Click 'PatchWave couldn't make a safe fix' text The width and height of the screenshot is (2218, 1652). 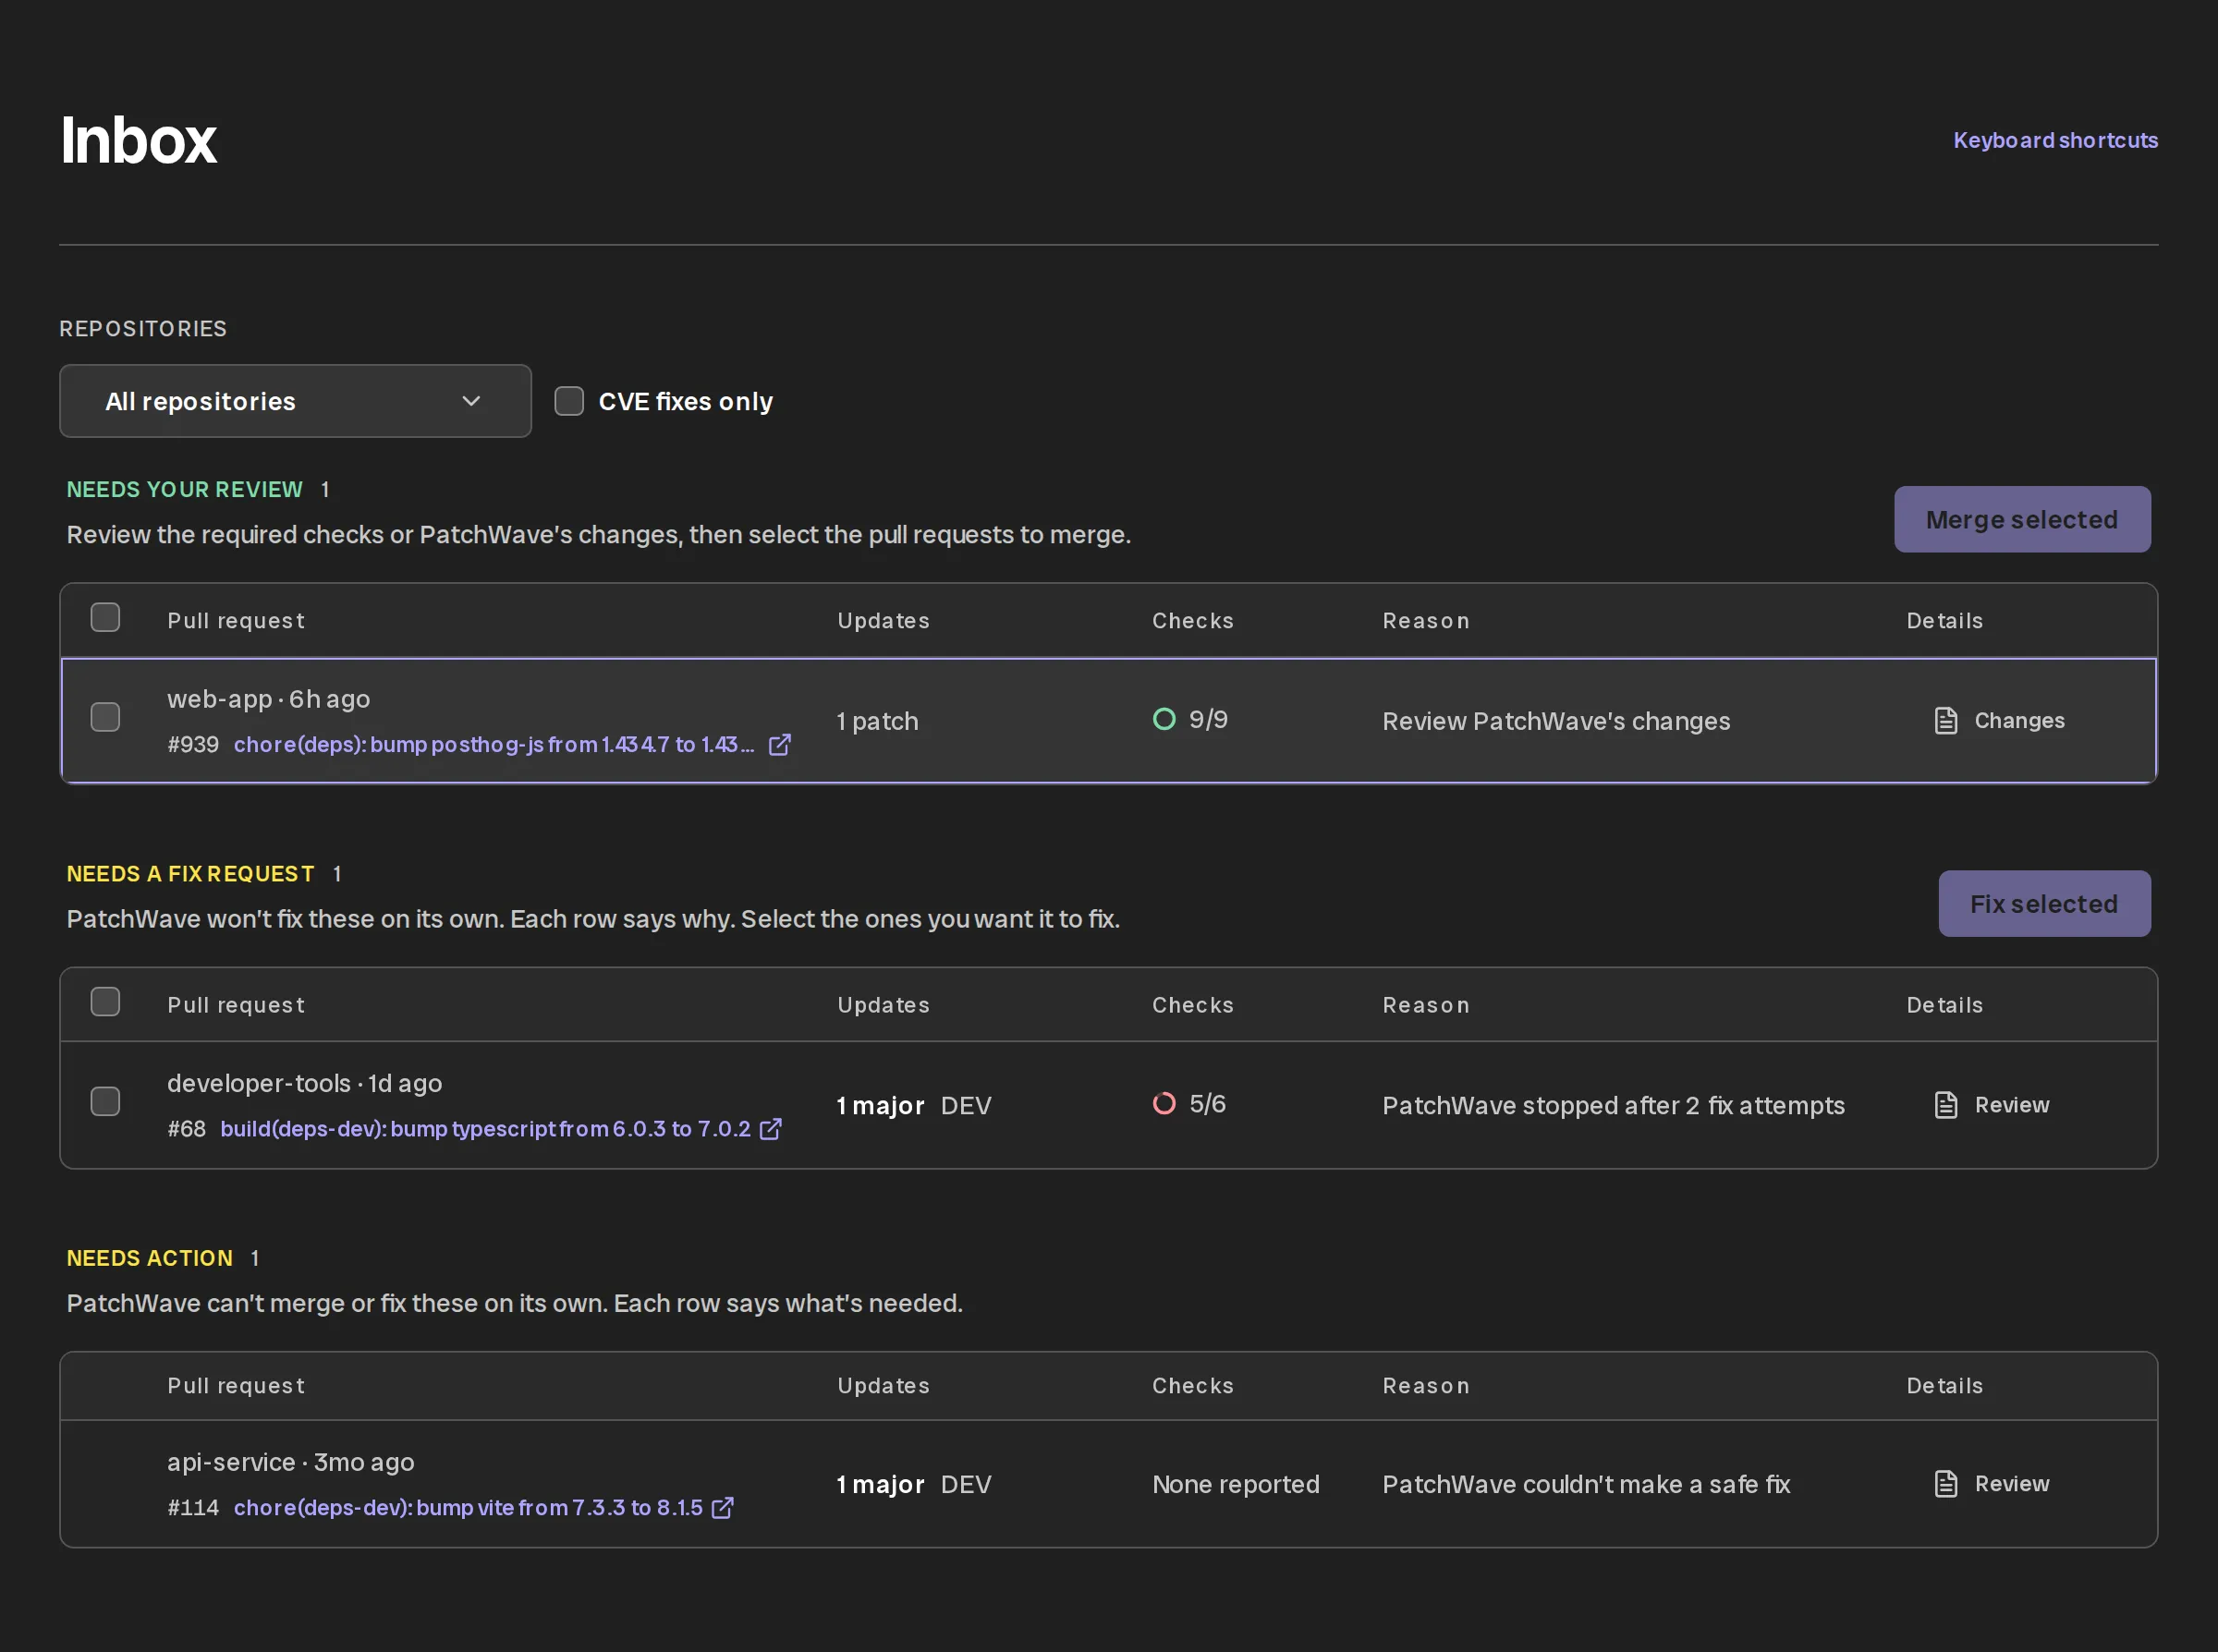point(1586,1484)
